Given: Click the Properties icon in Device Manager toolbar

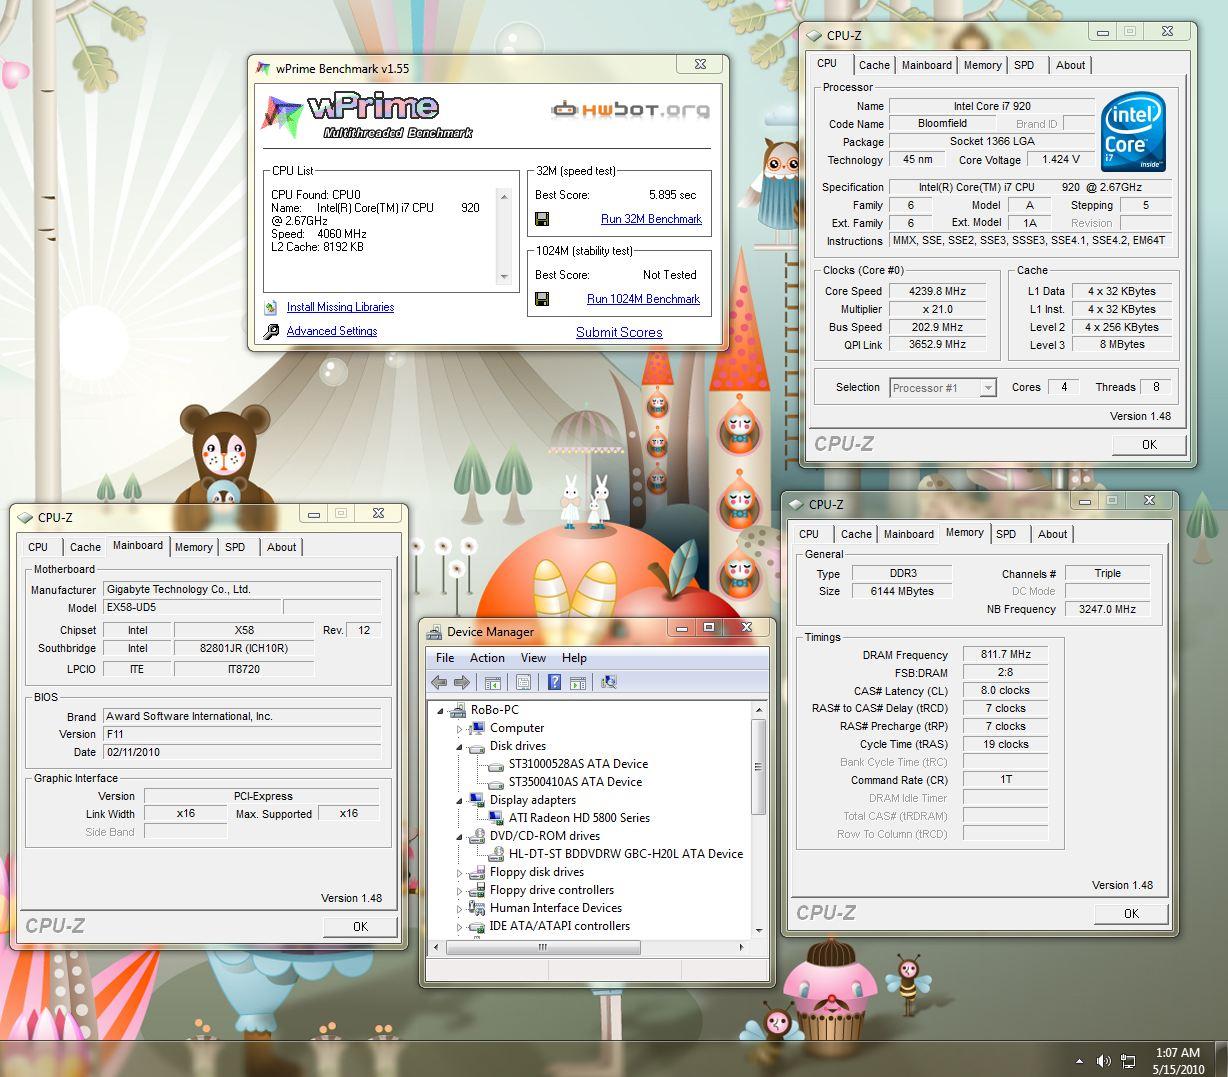Looking at the screenshot, I should click(523, 682).
